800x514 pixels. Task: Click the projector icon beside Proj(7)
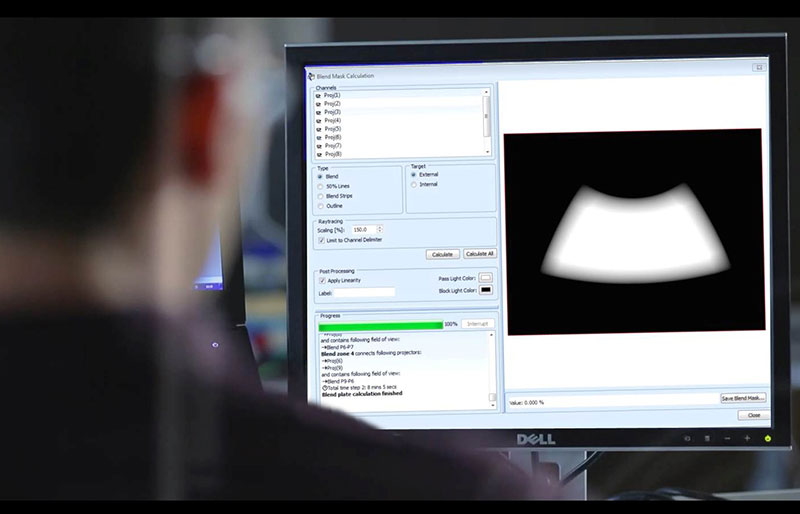click(x=318, y=146)
